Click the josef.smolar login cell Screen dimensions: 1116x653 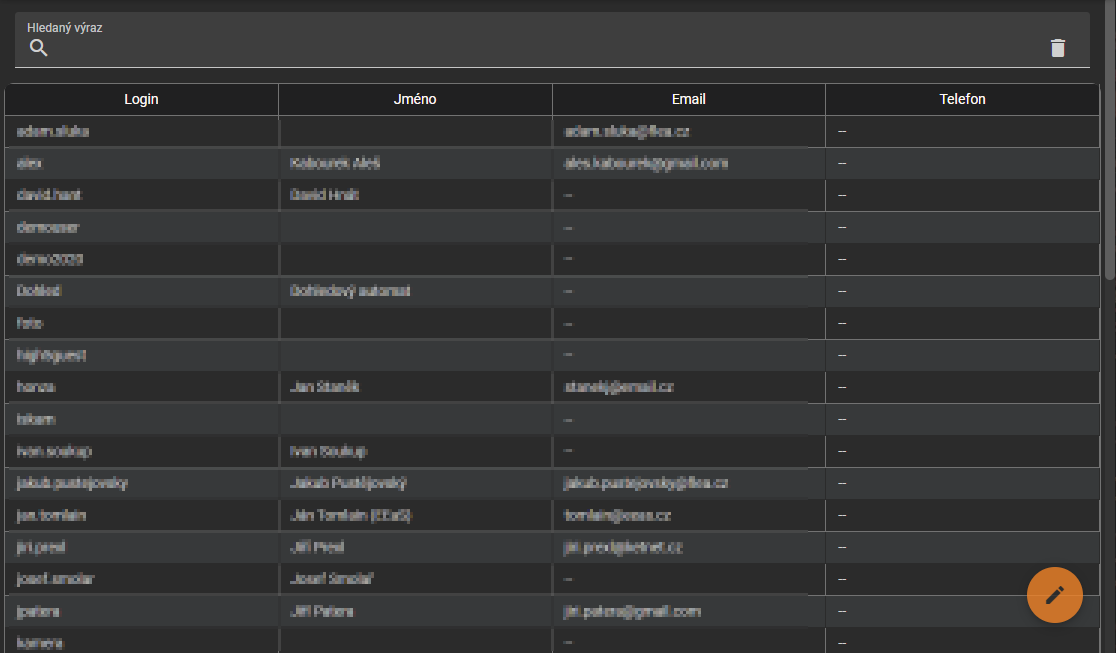point(142,579)
